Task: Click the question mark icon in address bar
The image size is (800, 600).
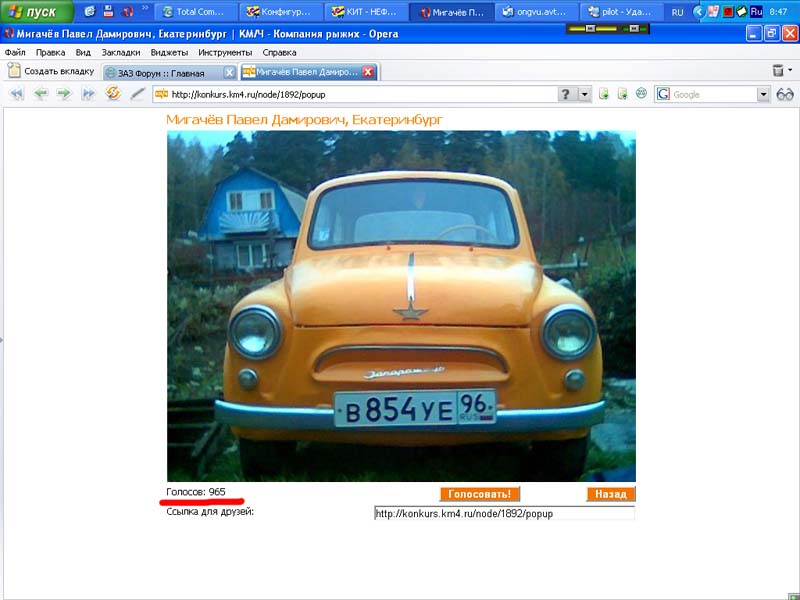Action: 566,94
